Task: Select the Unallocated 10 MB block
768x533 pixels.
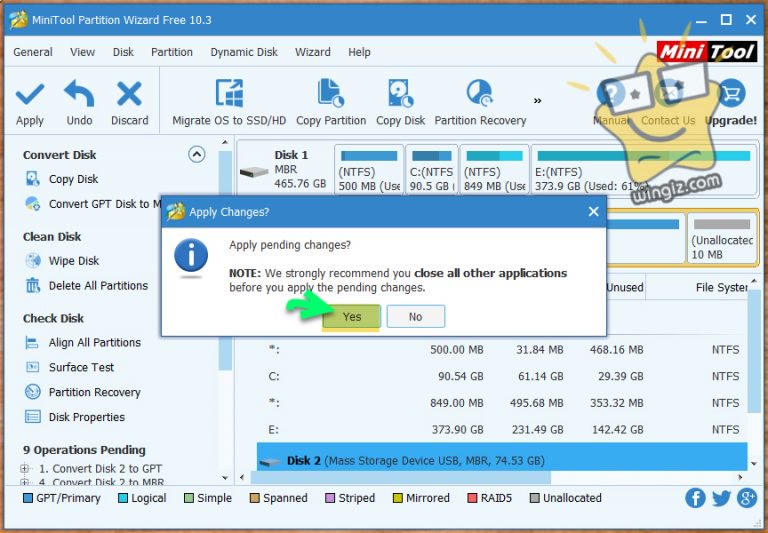Action: (x=722, y=239)
